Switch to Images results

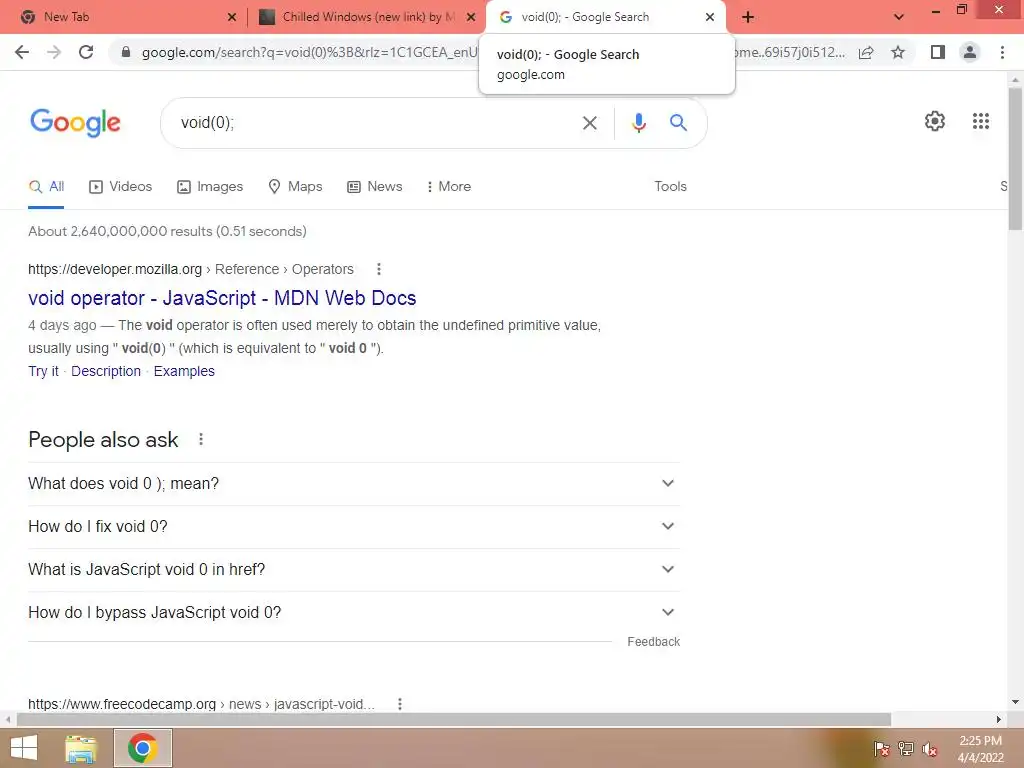[210, 187]
